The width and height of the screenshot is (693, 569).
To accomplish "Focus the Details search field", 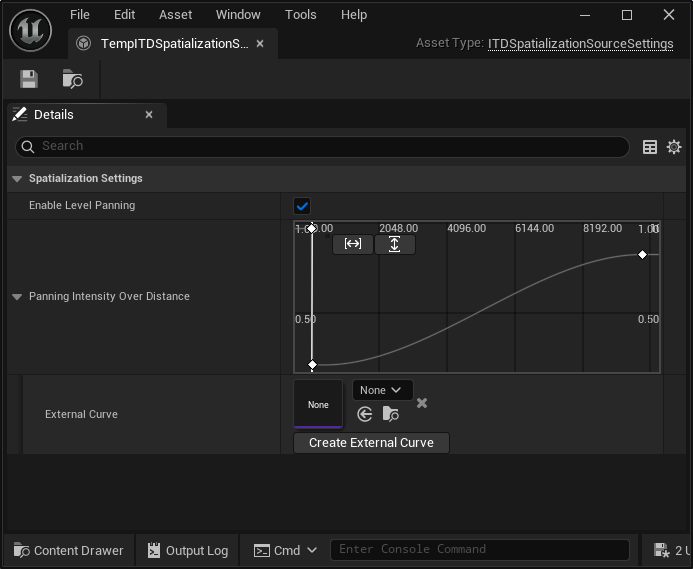I will point(322,147).
